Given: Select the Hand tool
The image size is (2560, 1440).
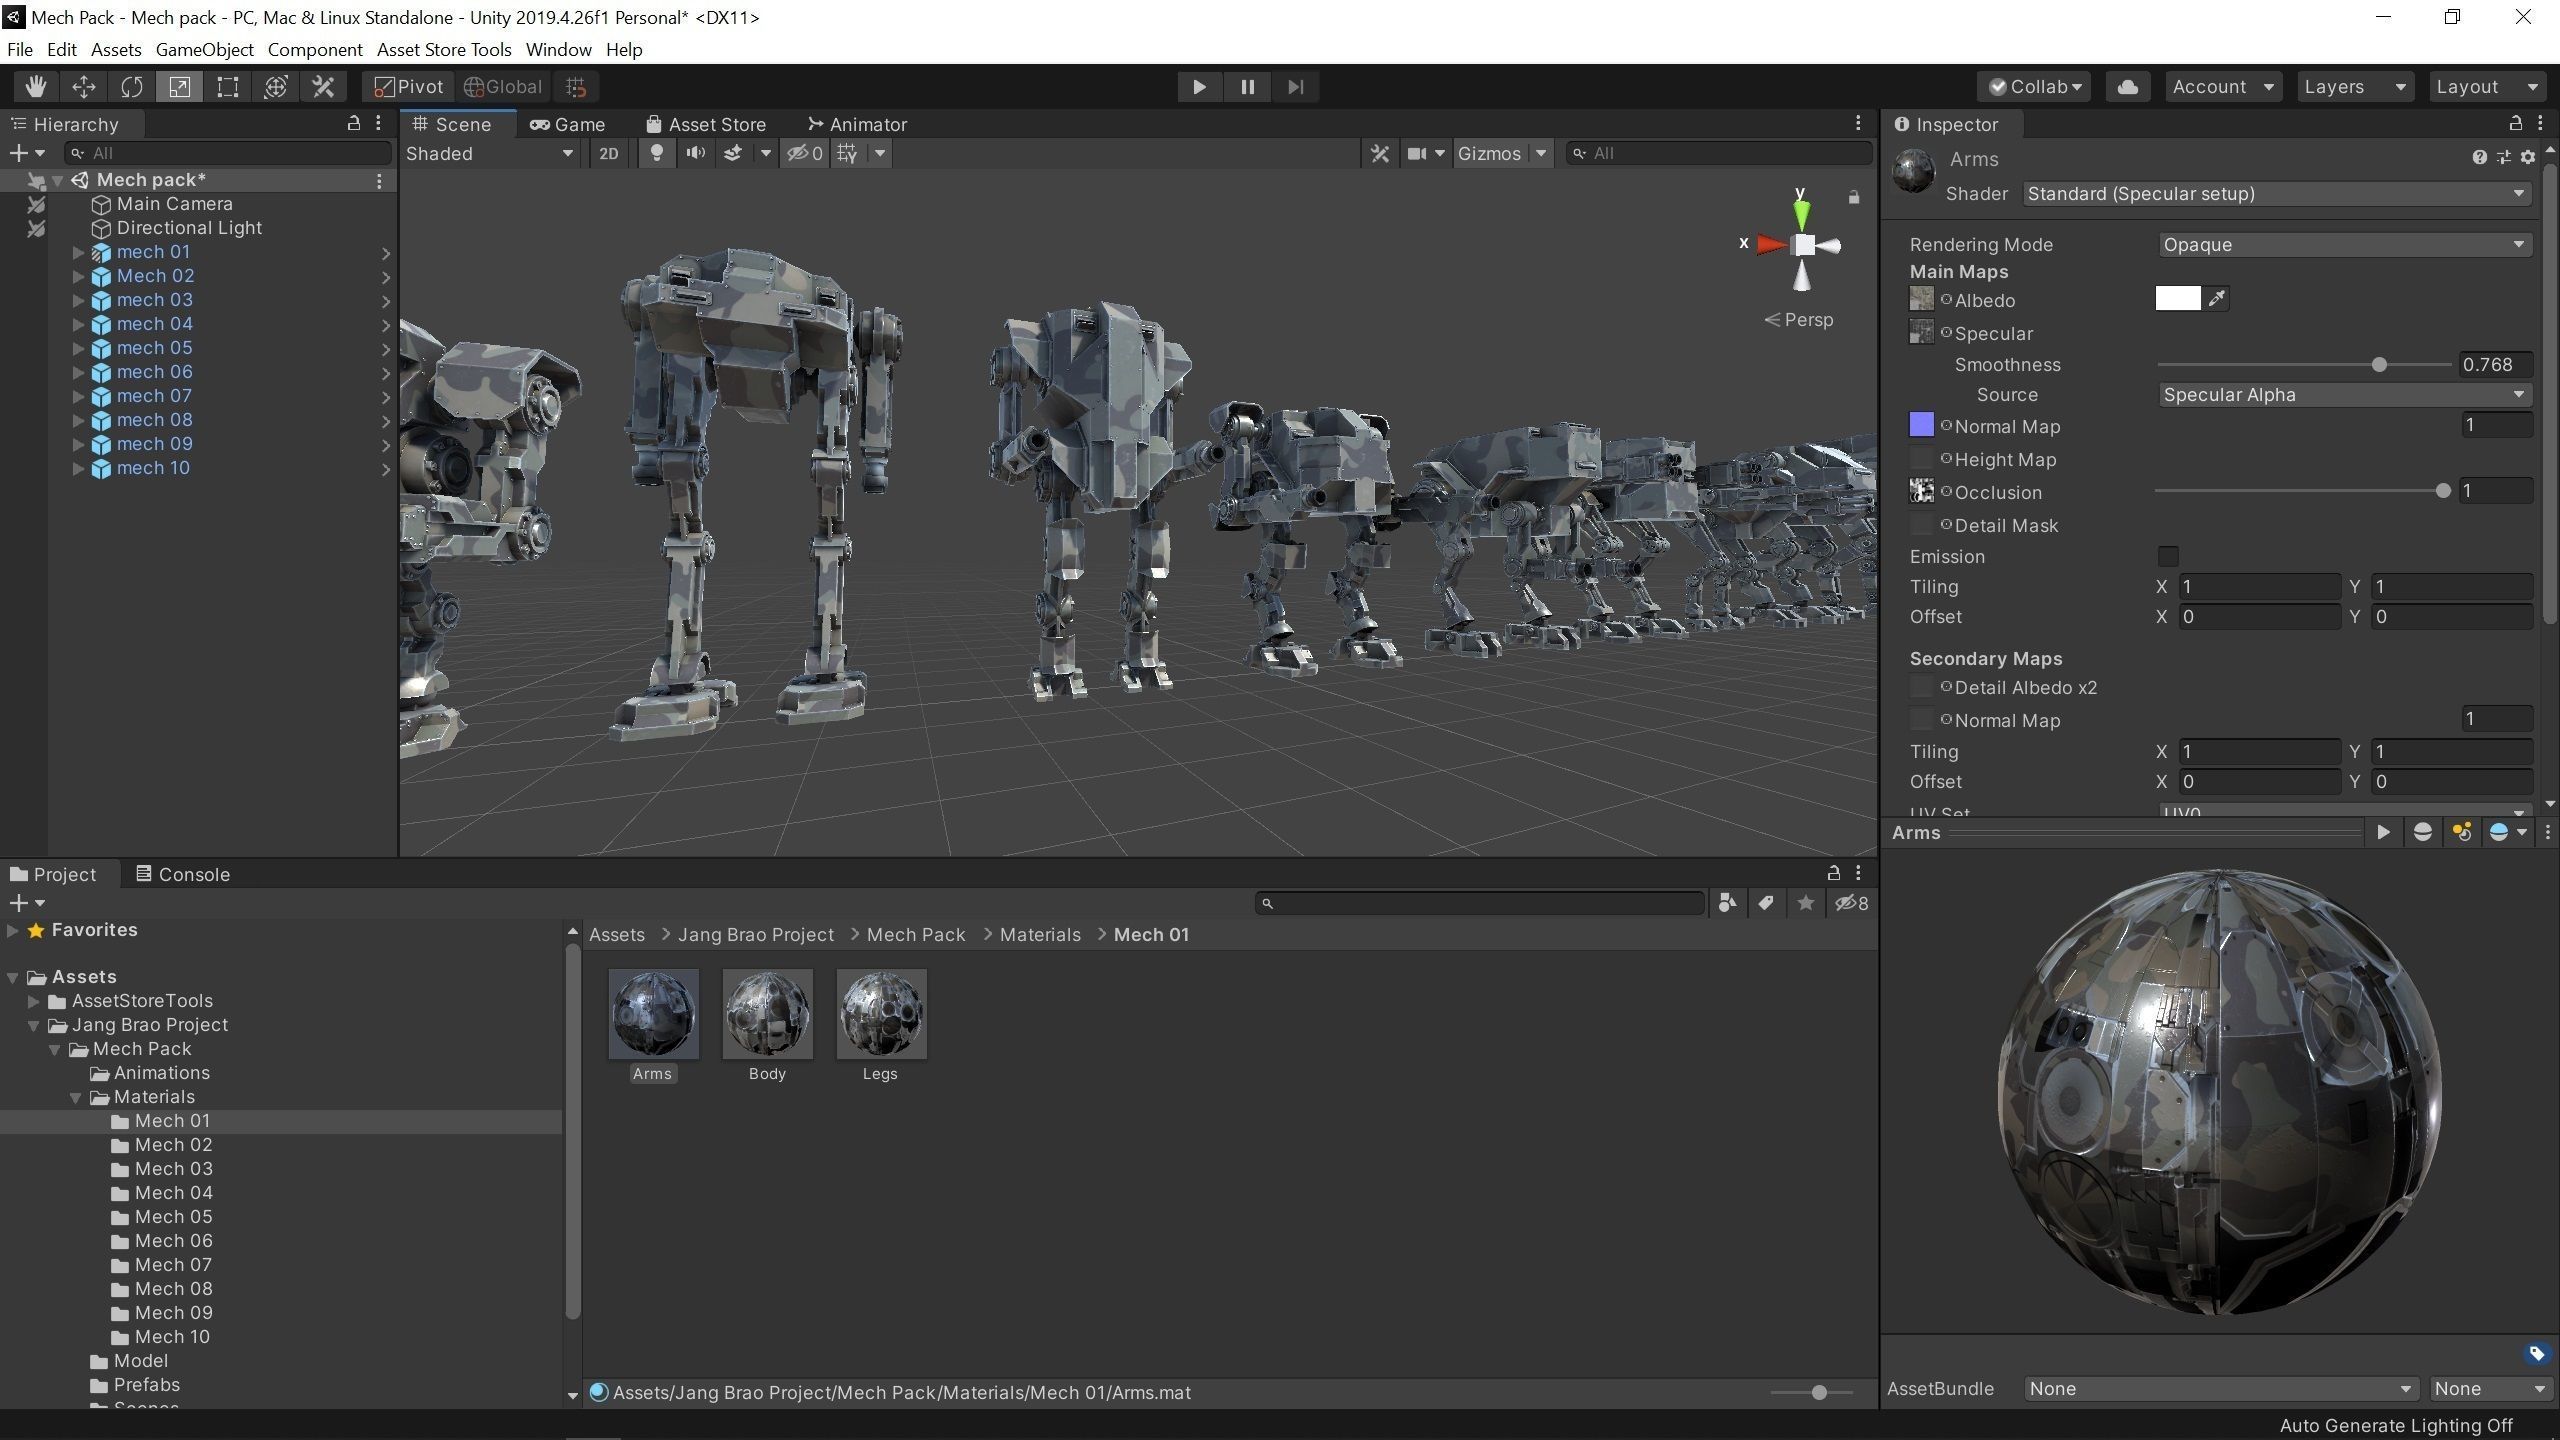Looking at the screenshot, I should tap(36, 87).
